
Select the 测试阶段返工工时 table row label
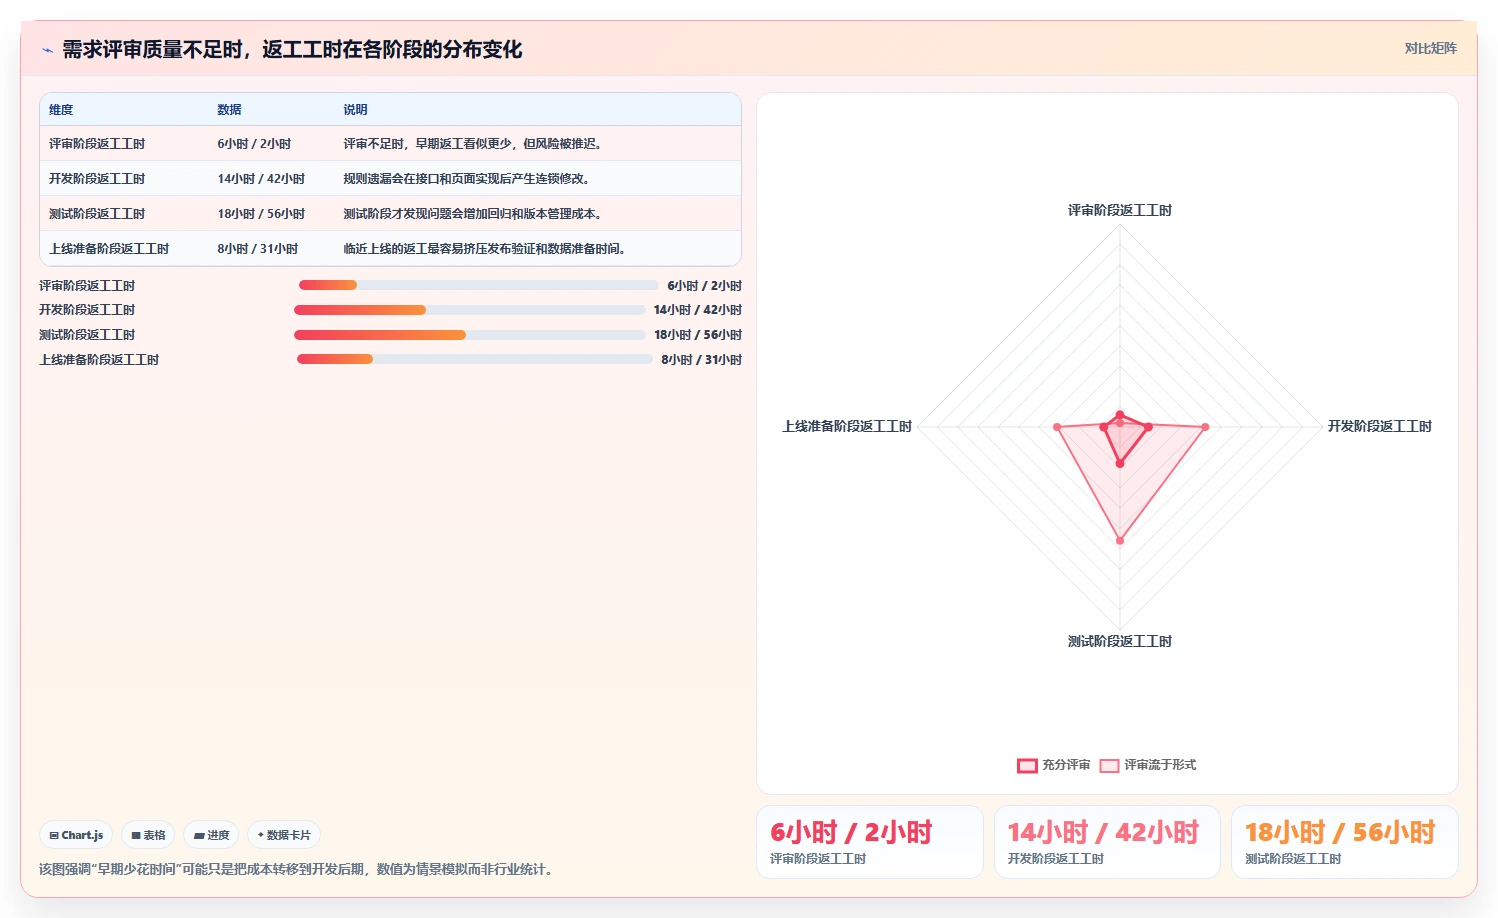point(97,214)
